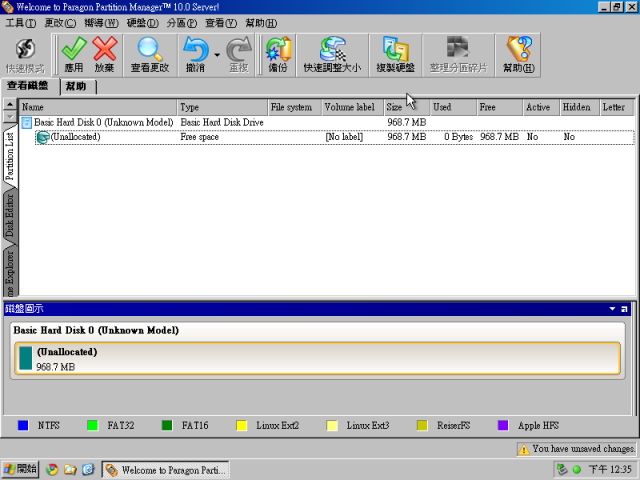Screen dimensions: 640x480
Task: Switch to the Disk View (查看磁盤) tab
Action: 28,86
